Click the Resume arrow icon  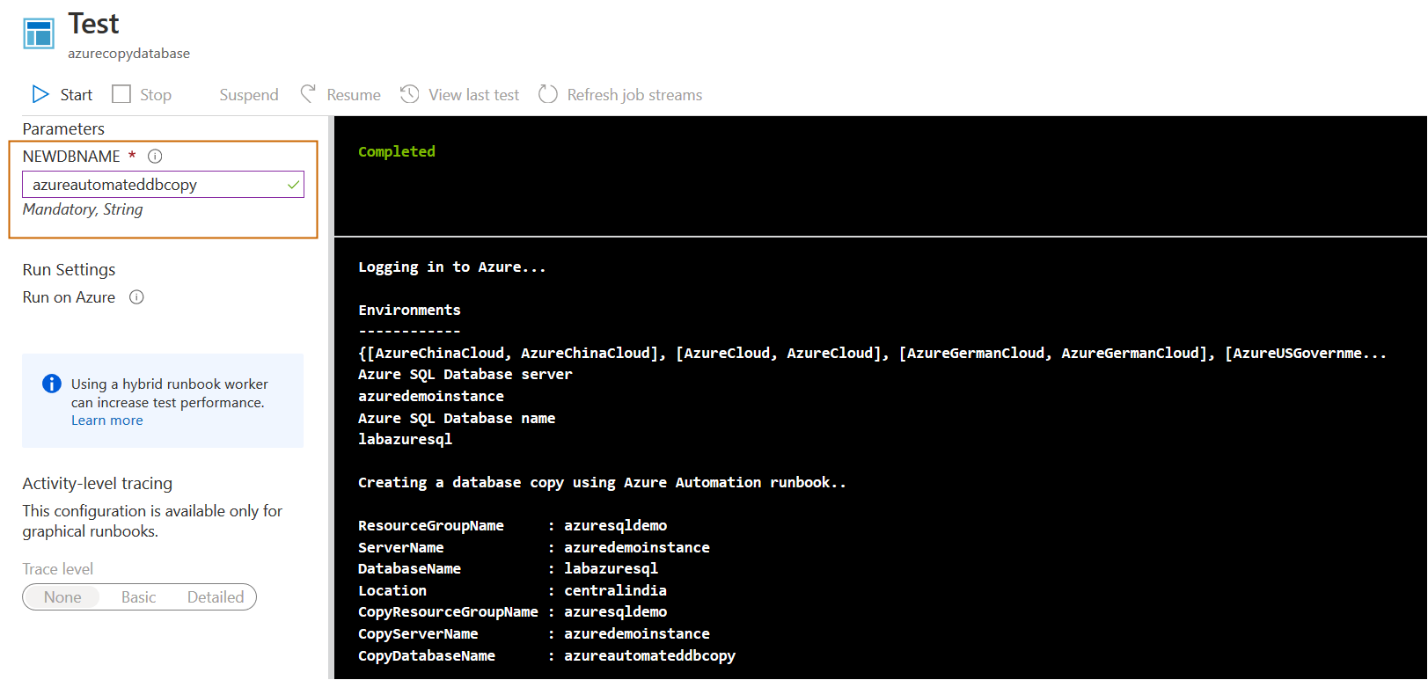pos(309,94)
